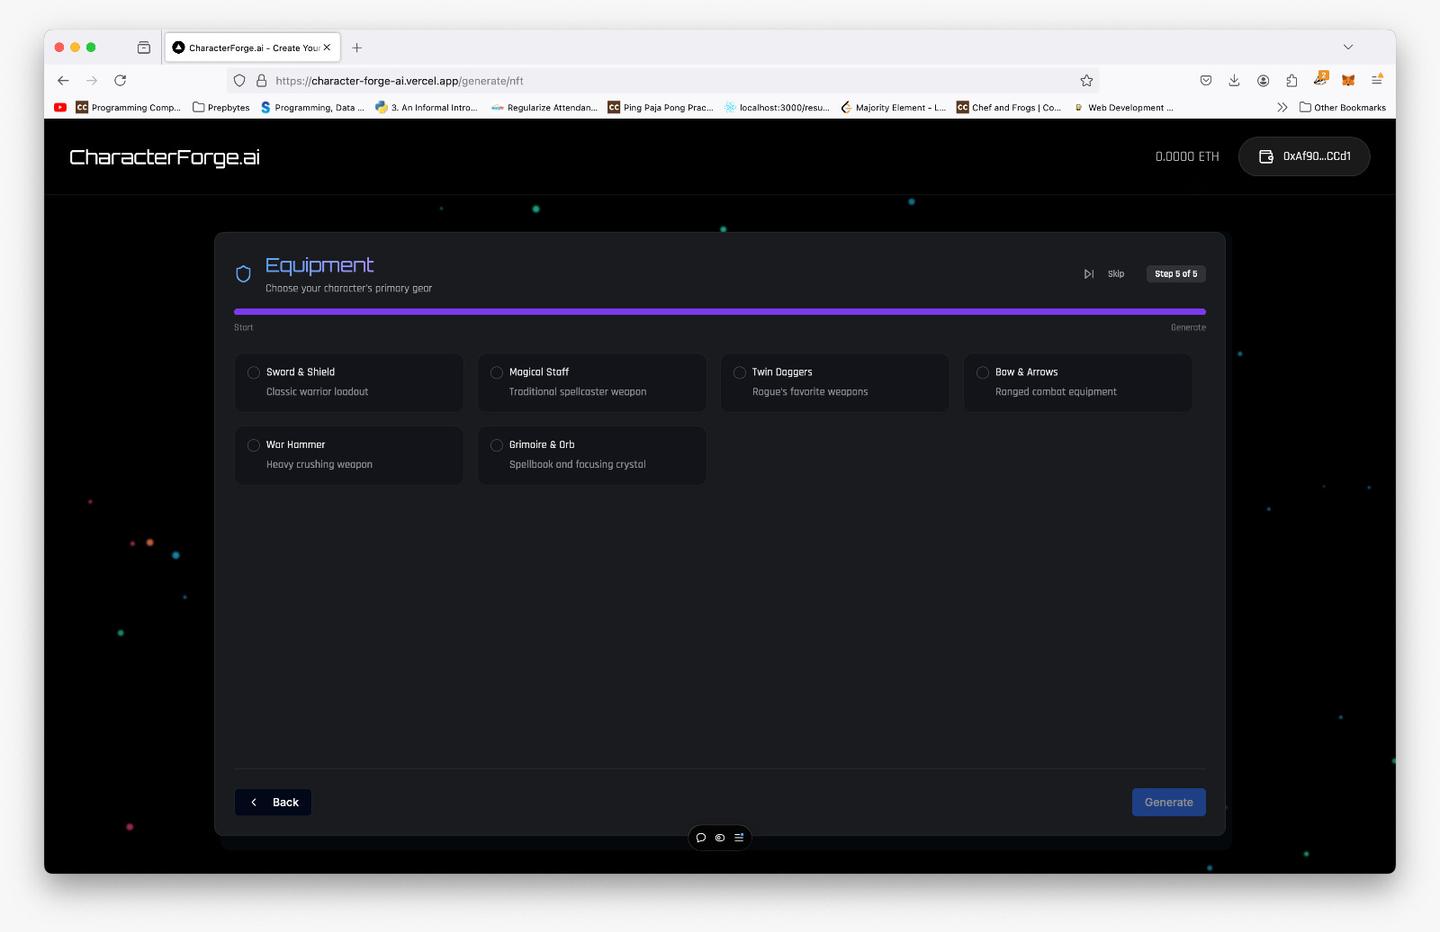The width and height of the screenshot is (1440, 932).
Task: Open the Firefox View icon
Action: click(x=144, y=47)
